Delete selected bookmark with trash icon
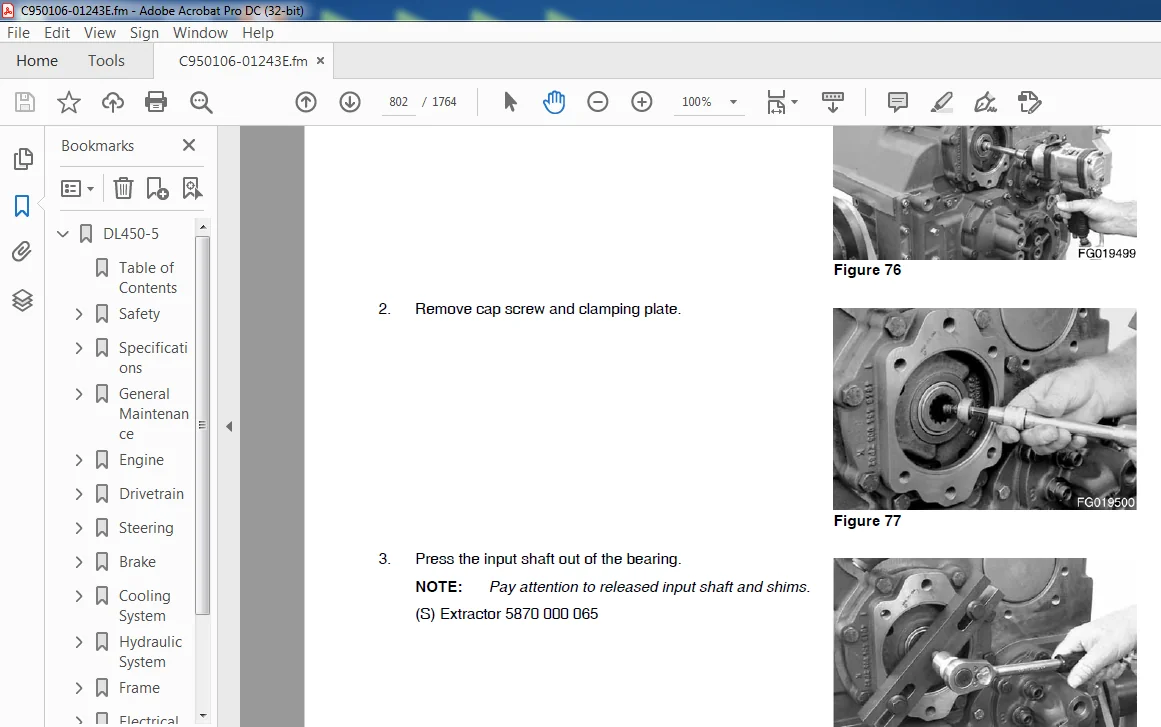1161x727 pixels. click(x=123, y=188)
